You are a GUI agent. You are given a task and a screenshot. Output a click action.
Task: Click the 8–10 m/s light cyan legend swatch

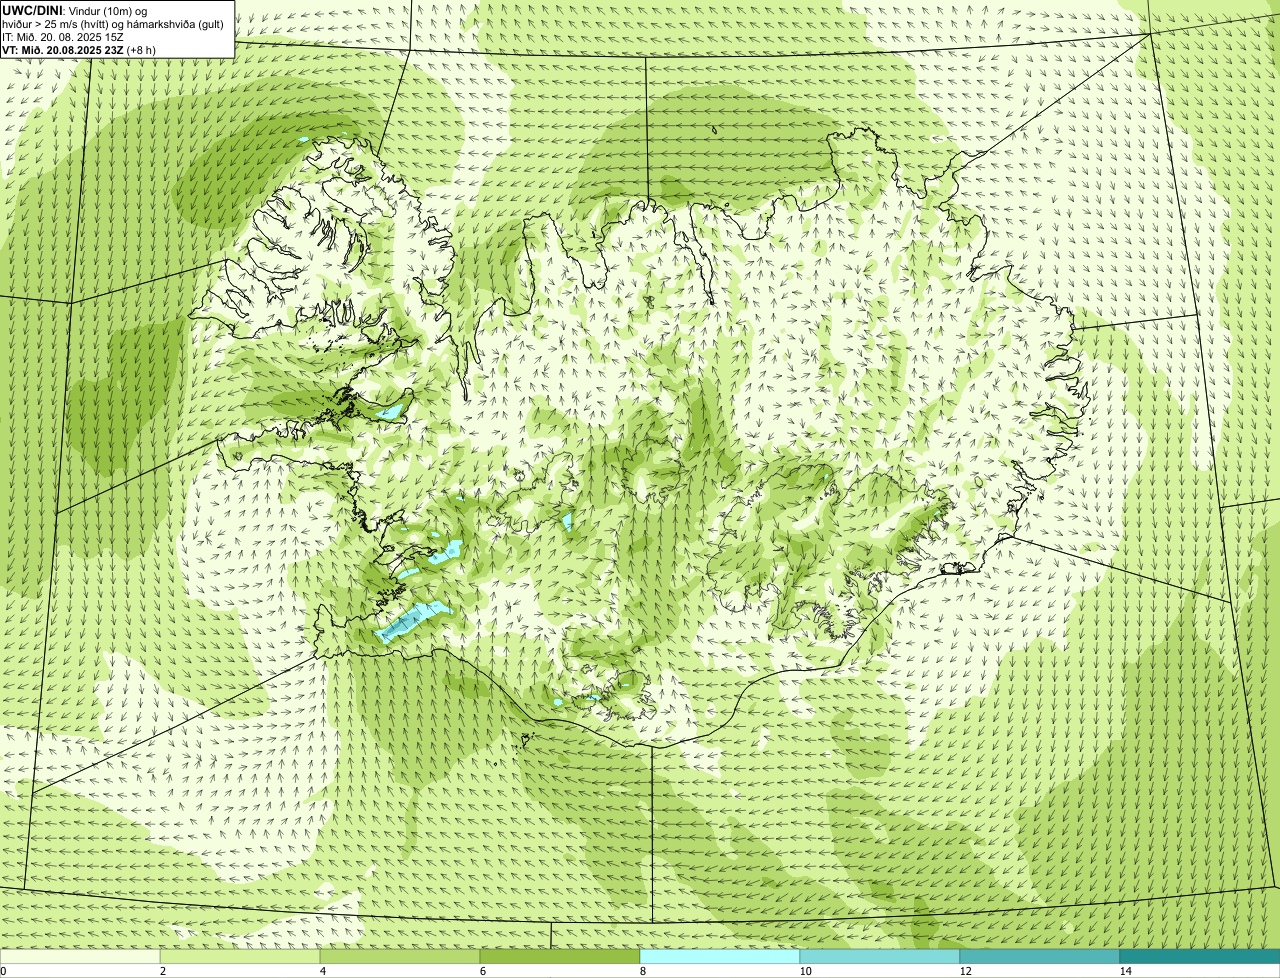[720, 956]
